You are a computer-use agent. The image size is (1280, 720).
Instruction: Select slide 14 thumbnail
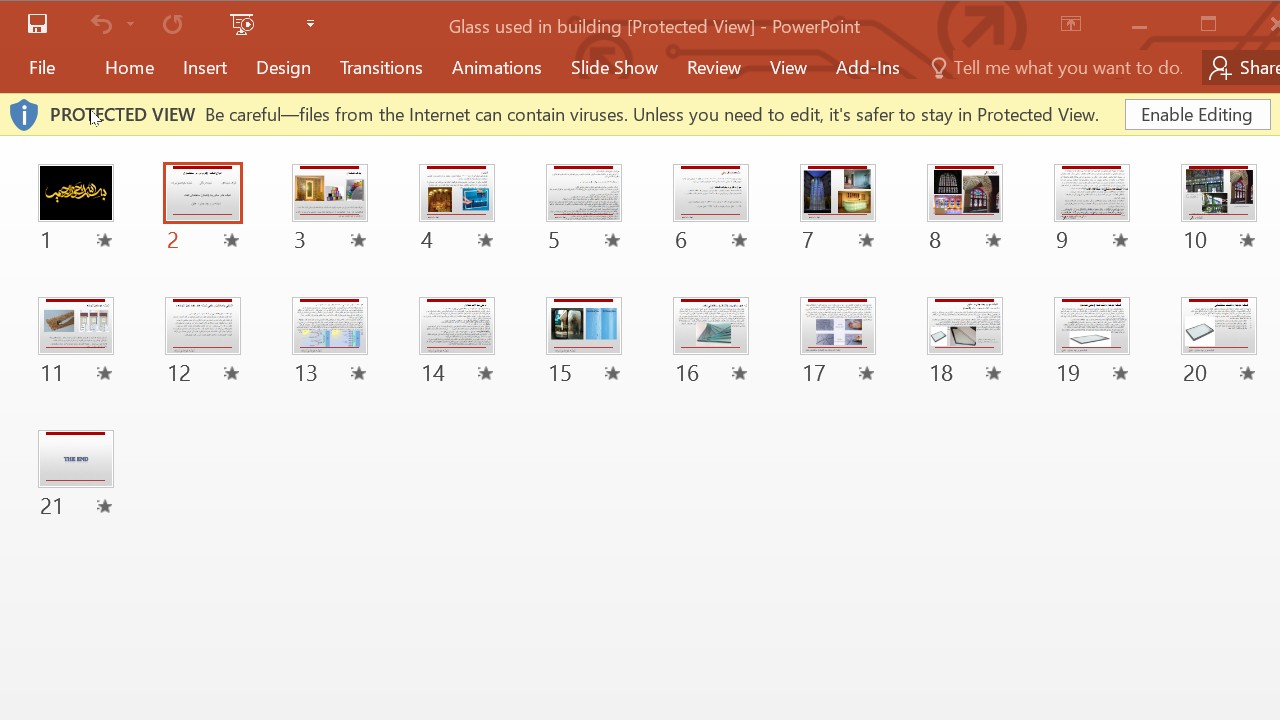point(457,326)
